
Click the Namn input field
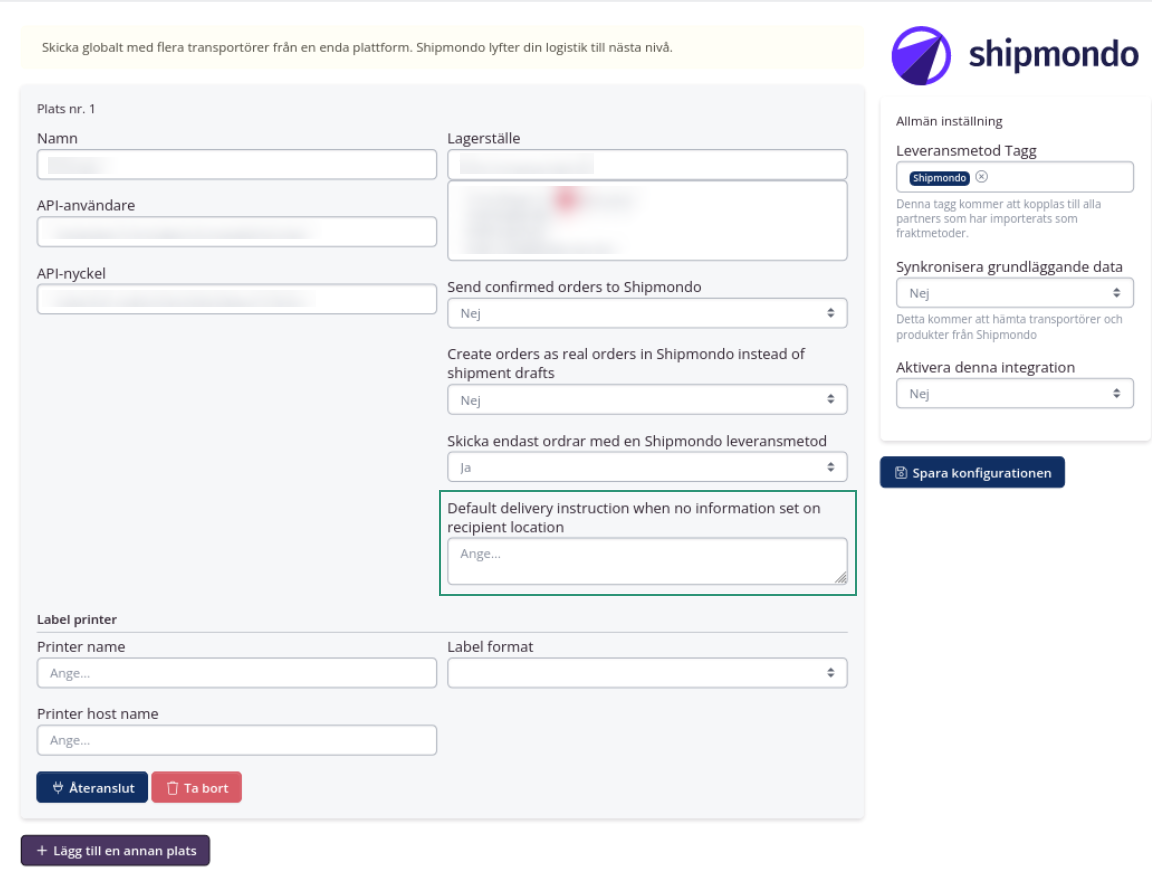pyautogui.click(x=236, y=165)
